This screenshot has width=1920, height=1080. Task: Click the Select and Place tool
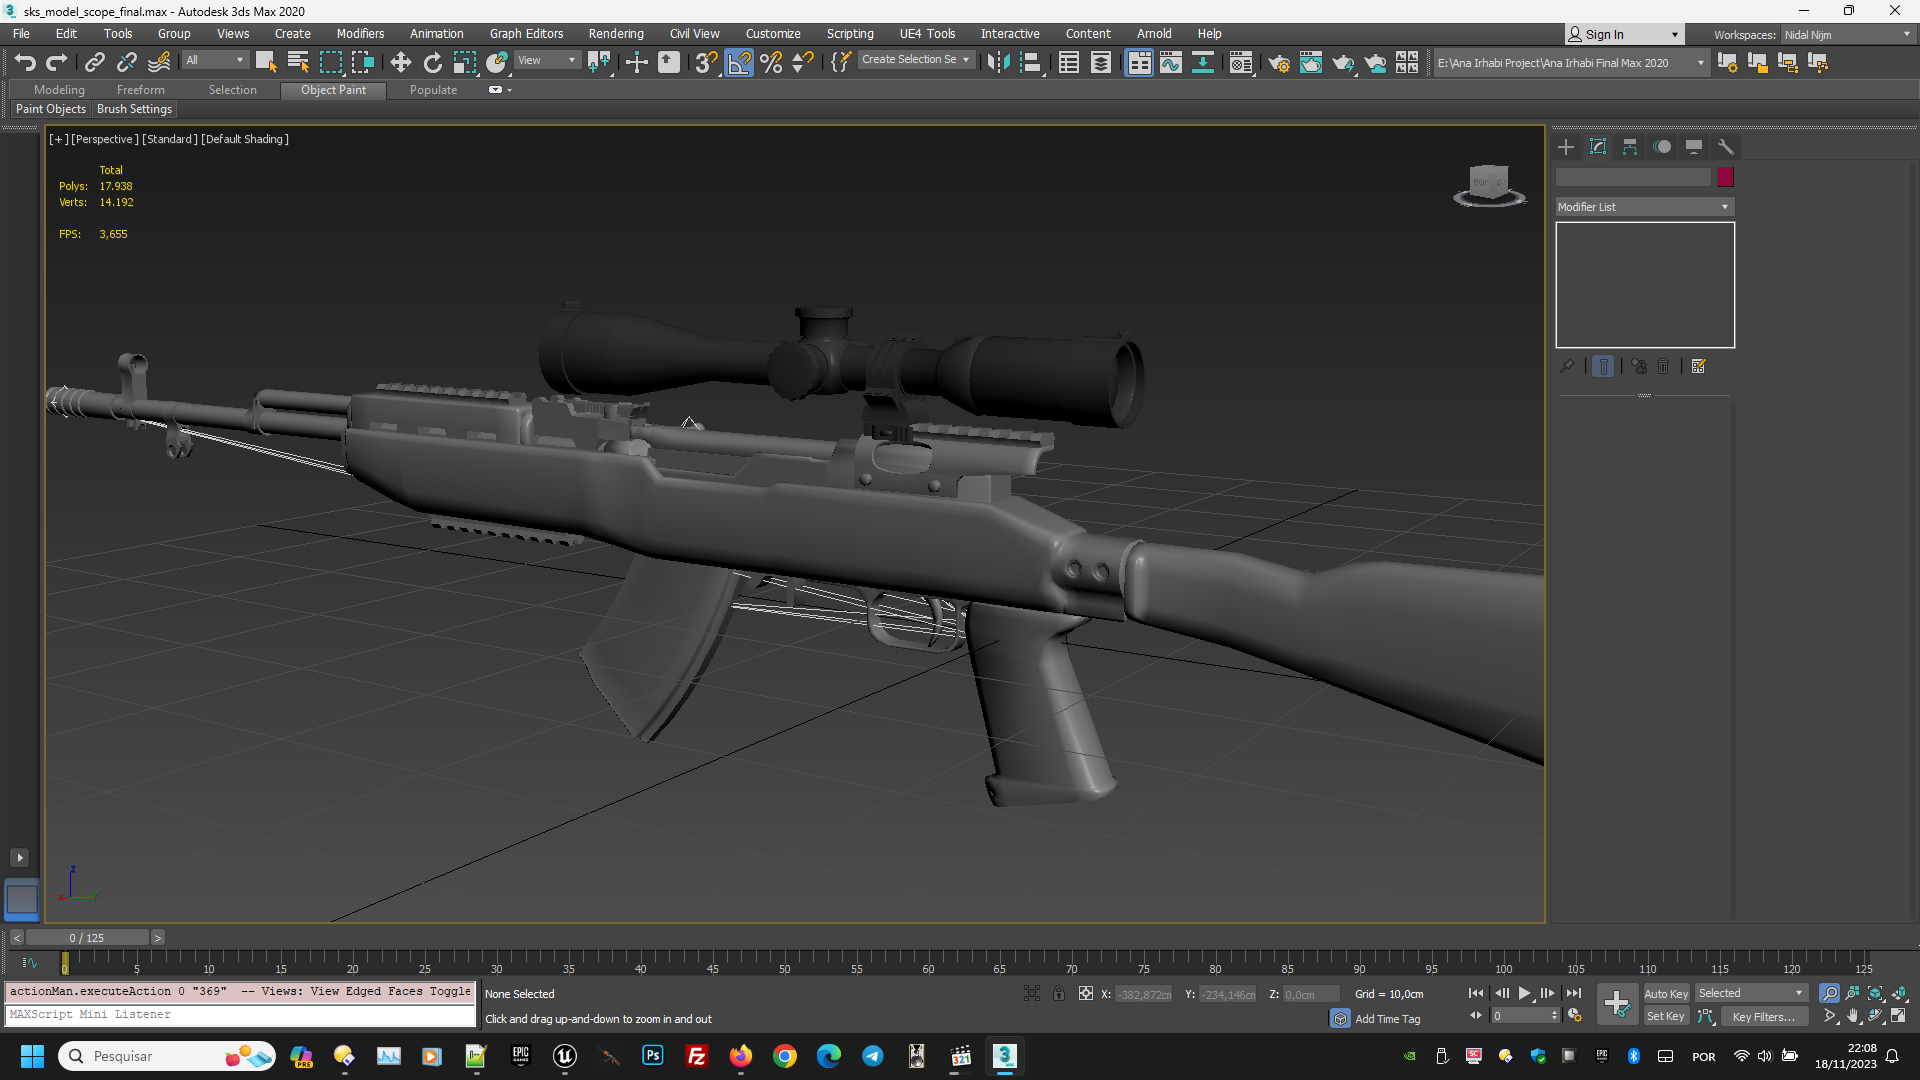tap(496, 62)
